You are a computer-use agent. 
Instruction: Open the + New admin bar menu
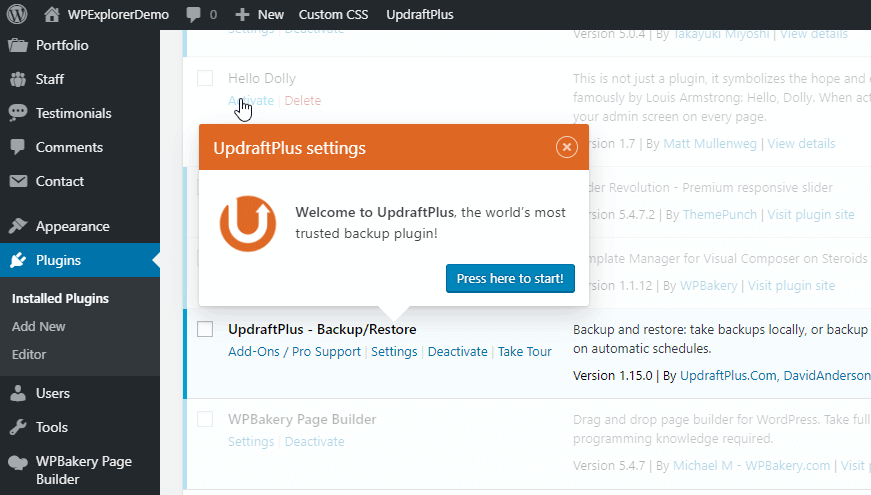(x=260, y=15)
